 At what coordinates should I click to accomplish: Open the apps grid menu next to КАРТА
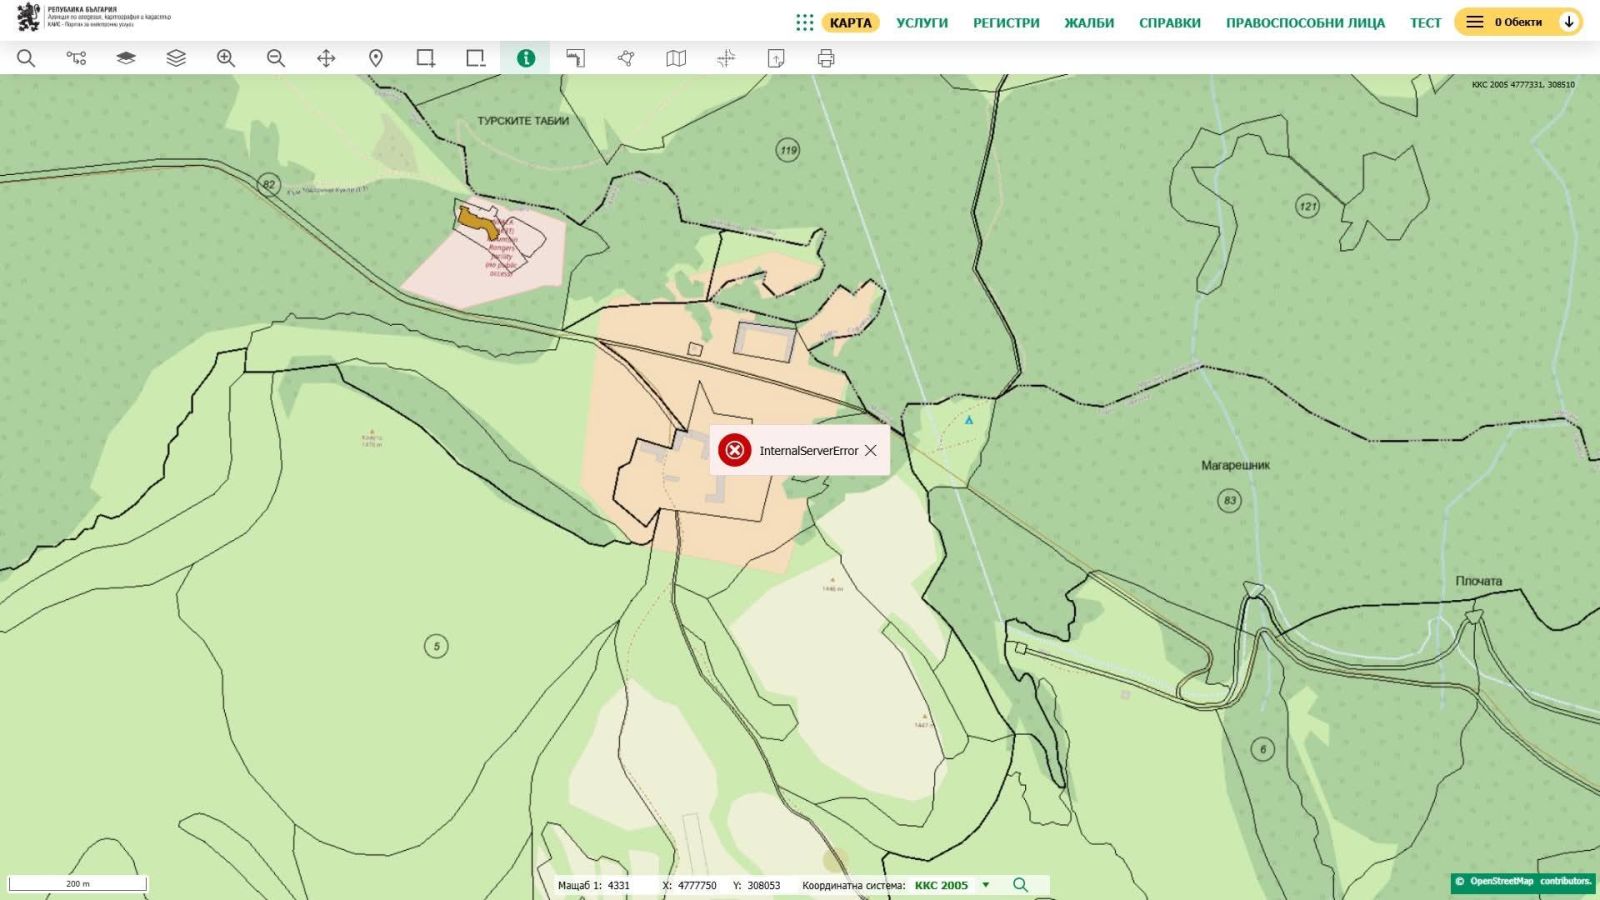pyautogui.click(x=805, y=22)
